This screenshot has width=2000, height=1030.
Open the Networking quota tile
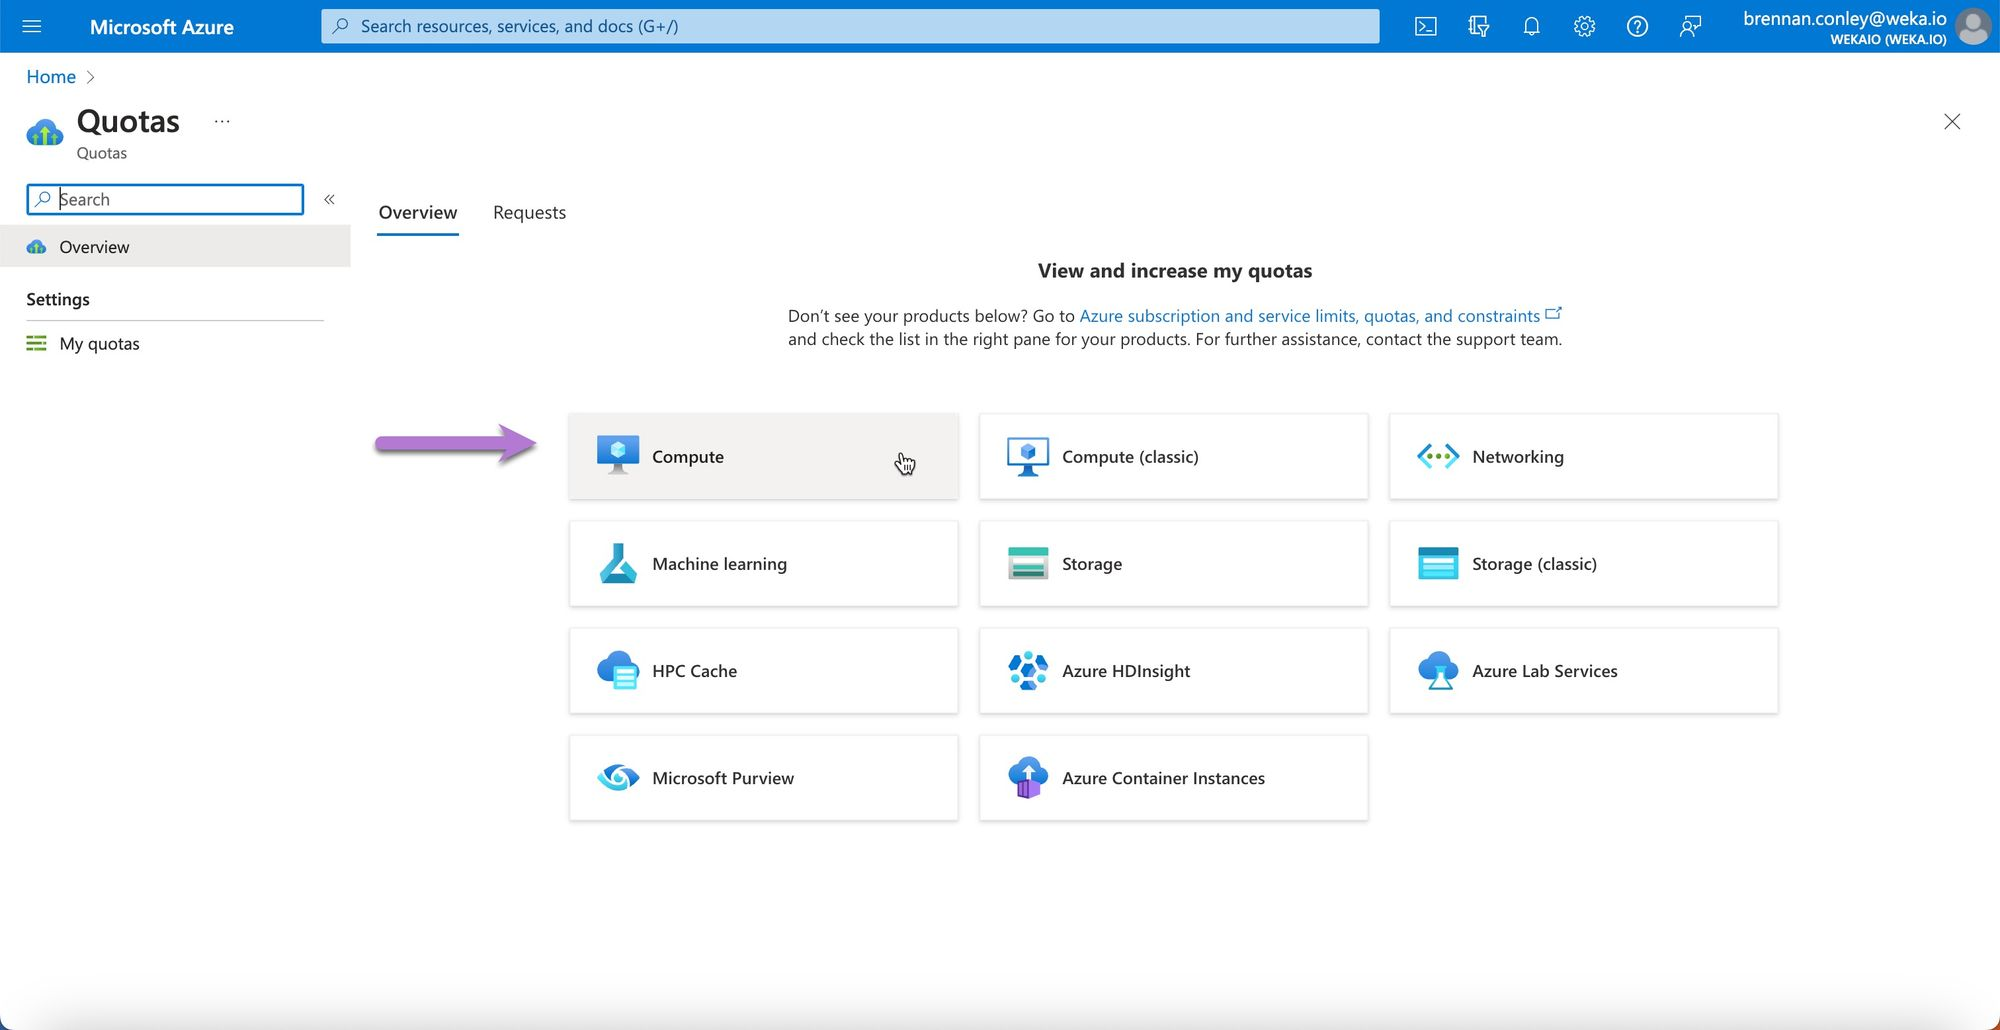[x=1583, y=457]
